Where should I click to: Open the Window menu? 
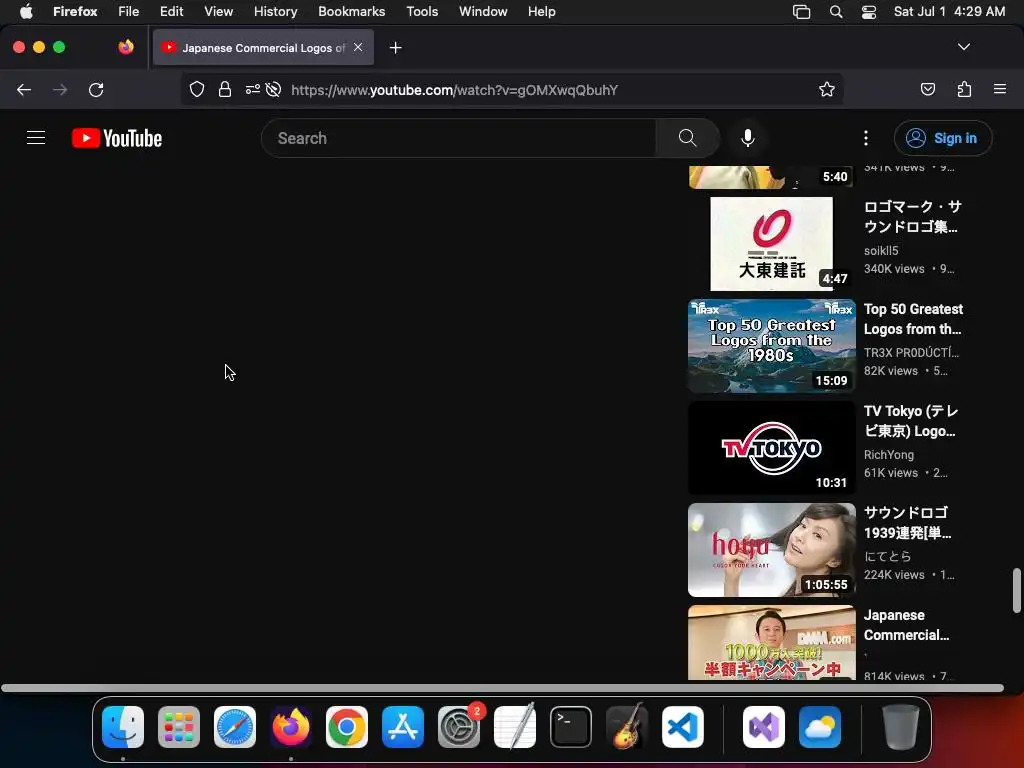click(x=483, y=11)
